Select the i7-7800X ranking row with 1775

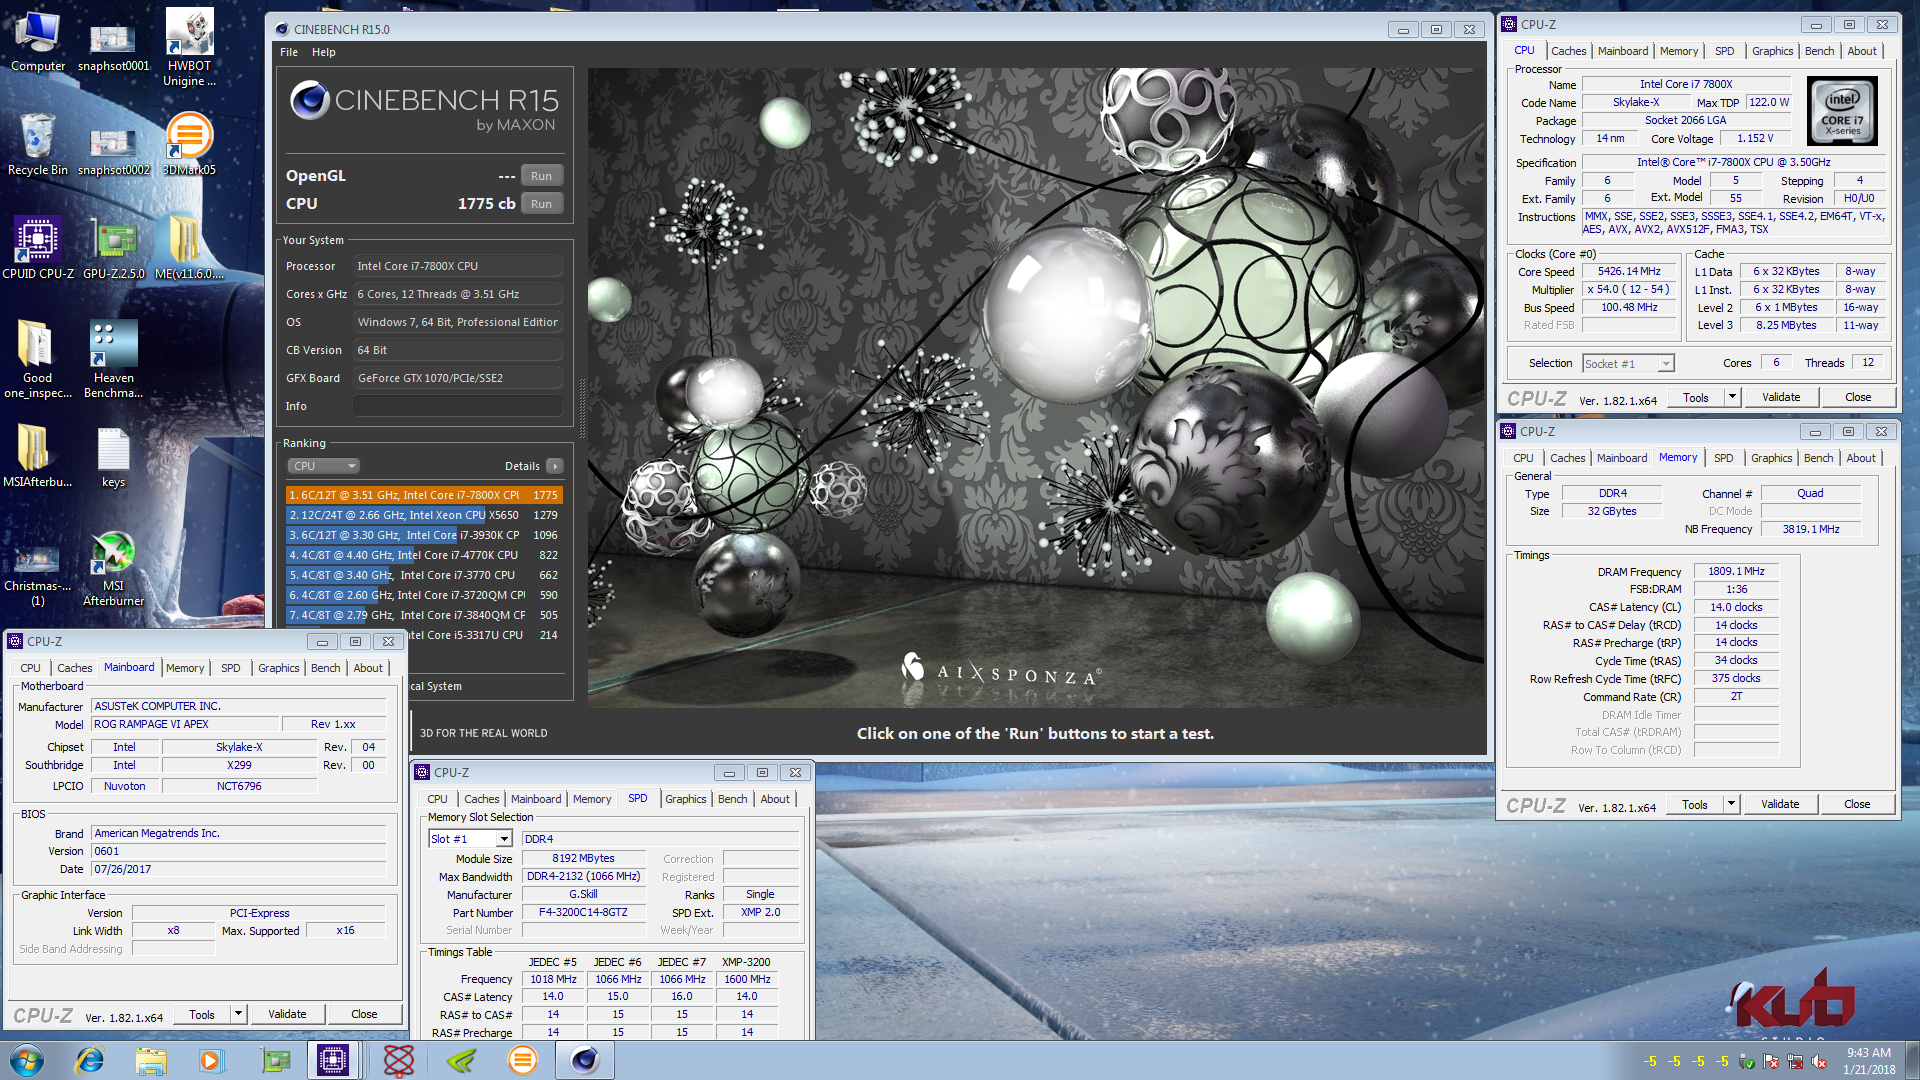coord(424,495)
